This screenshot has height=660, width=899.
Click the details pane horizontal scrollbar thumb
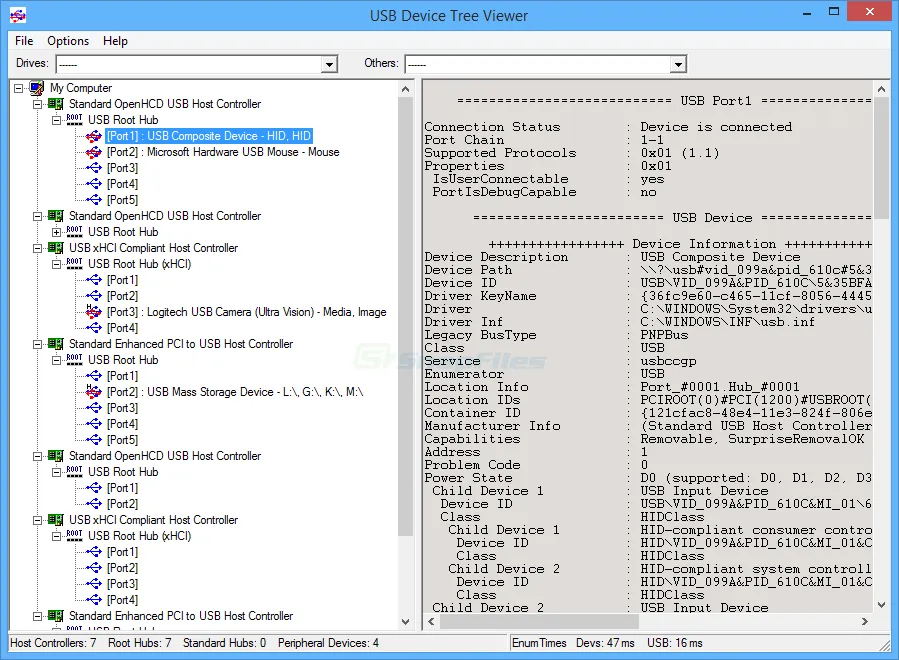point(539,622)
